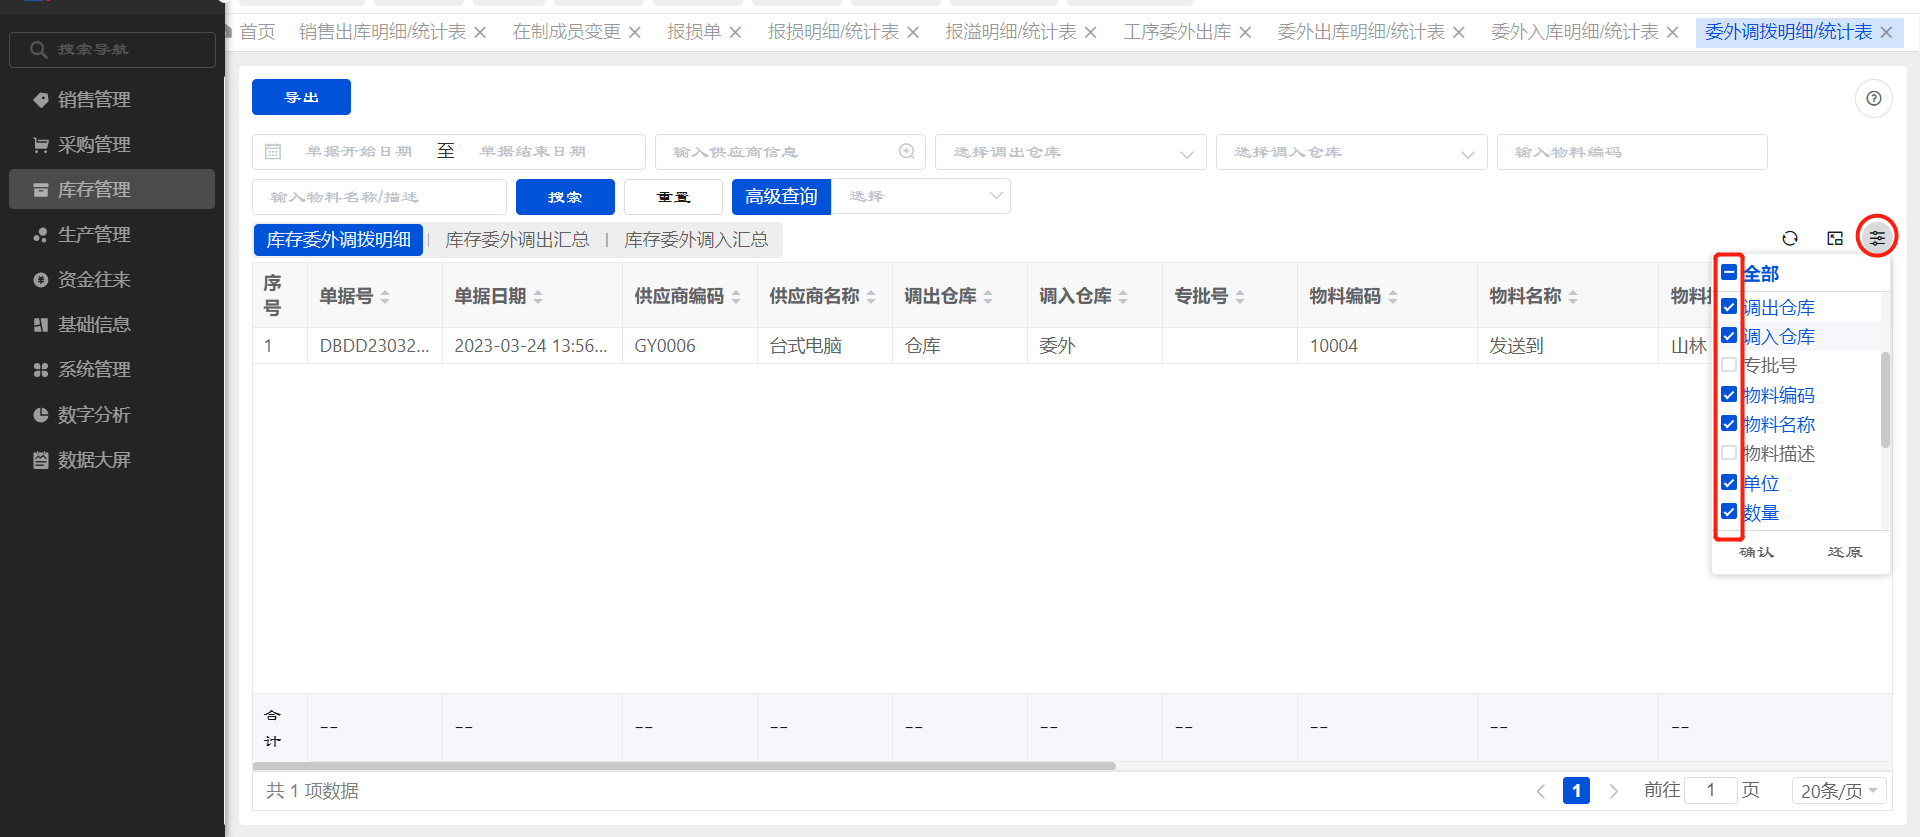The height and width of the screenshot is (837, 1920).
Task: Click the 数据大屏 sidebar icon
Action: pyautogui.click(x=41, y=460)
